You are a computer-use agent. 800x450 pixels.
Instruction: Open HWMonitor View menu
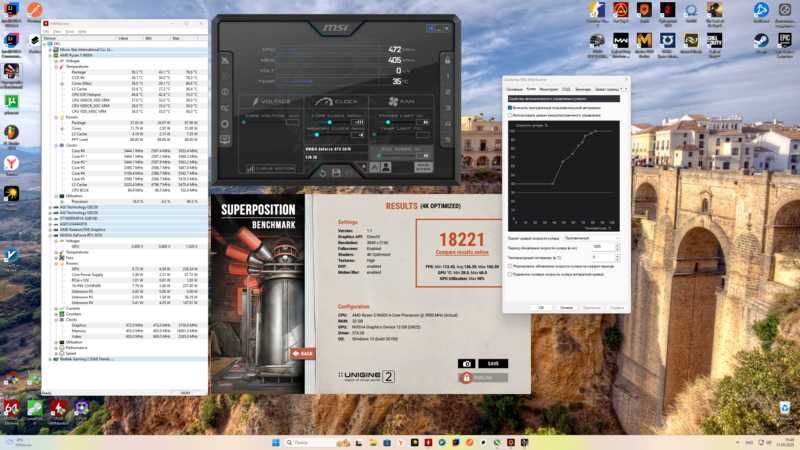click(x=57, y=32)
